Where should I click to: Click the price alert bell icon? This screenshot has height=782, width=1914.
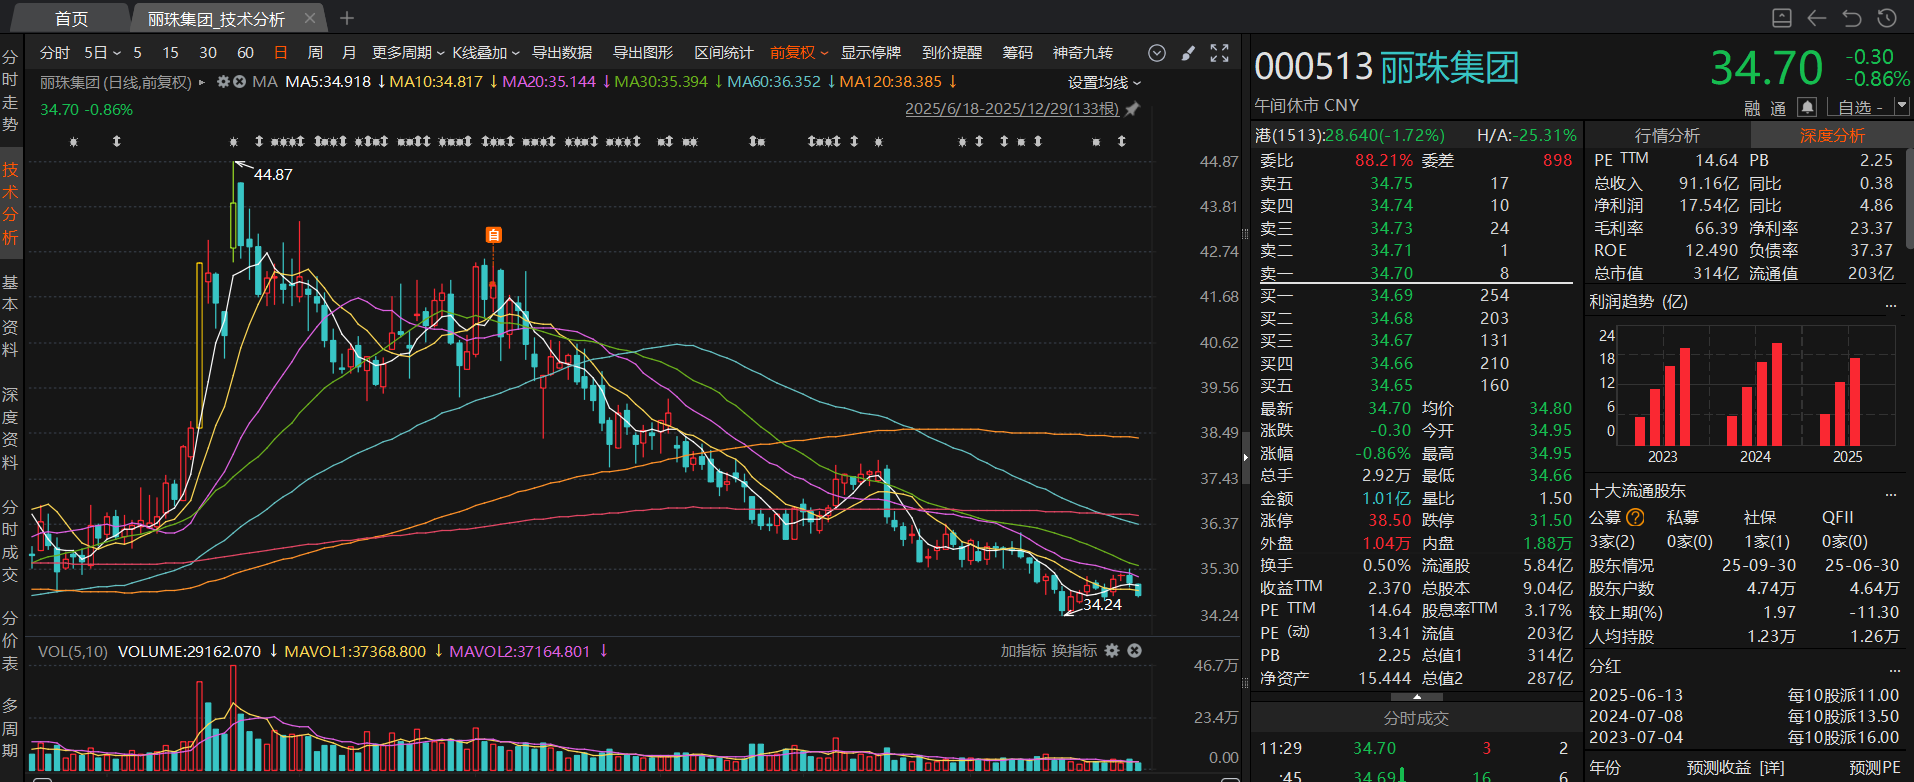pos(1806,107)
